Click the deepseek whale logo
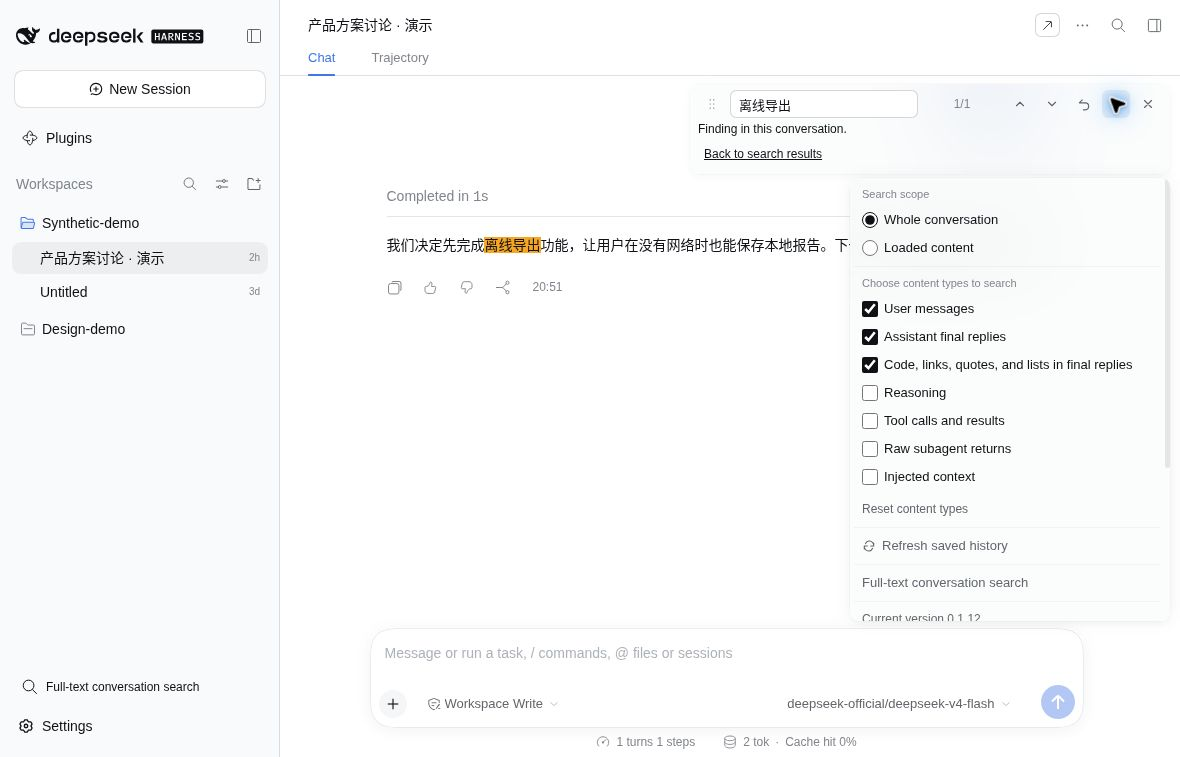 click(28, 35)
